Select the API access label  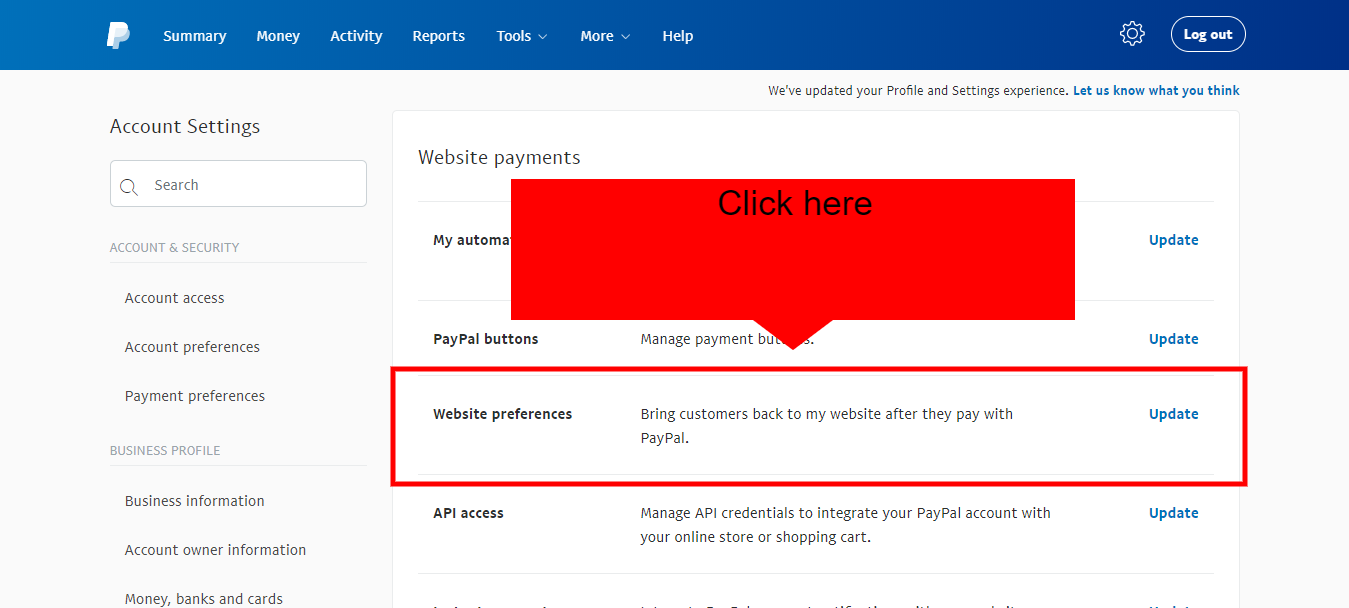[x=468, y=513]
